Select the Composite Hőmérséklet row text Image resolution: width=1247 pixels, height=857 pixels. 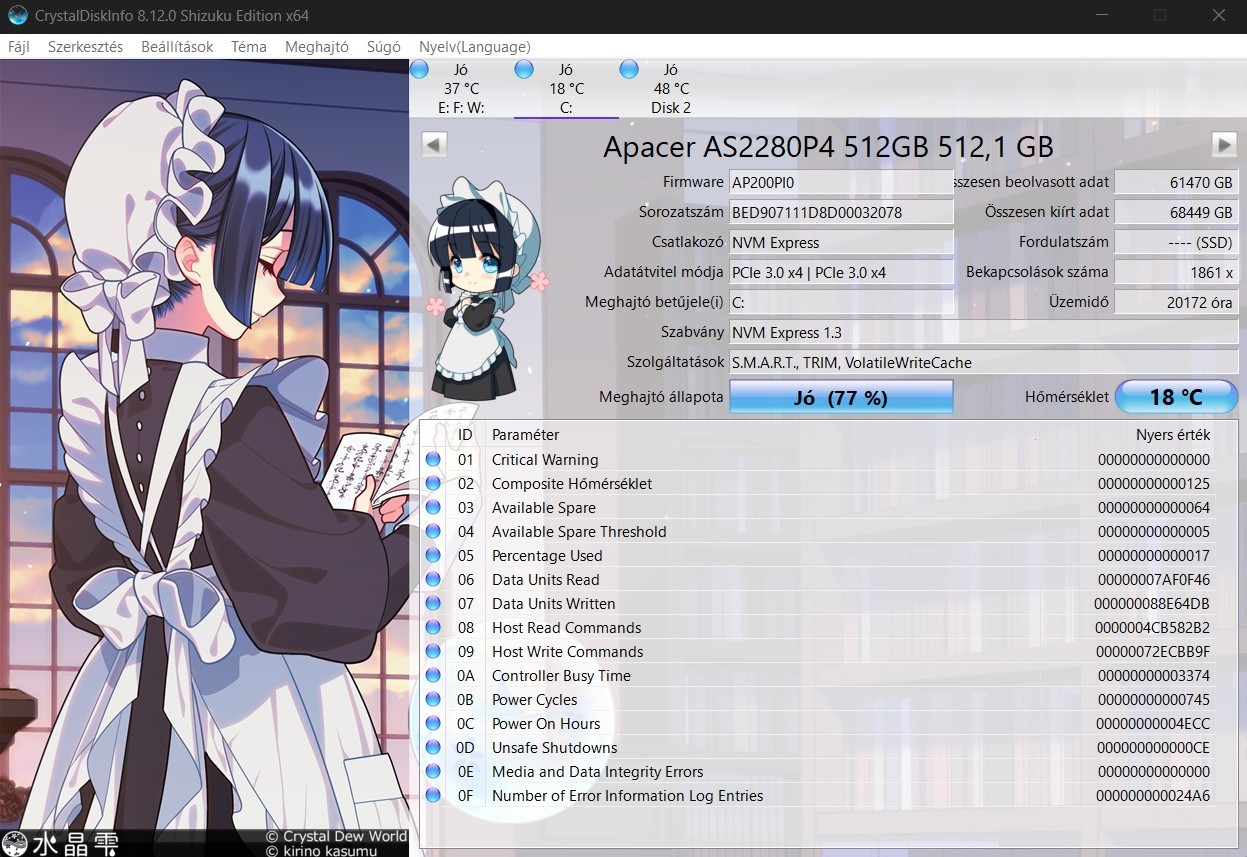click(572, 484)
